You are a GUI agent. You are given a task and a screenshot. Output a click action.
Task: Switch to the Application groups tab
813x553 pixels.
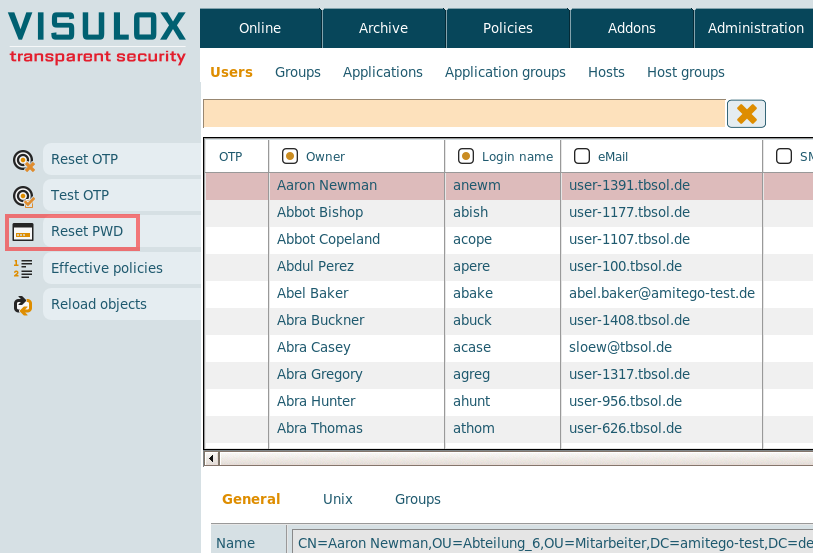coord(505,72)
